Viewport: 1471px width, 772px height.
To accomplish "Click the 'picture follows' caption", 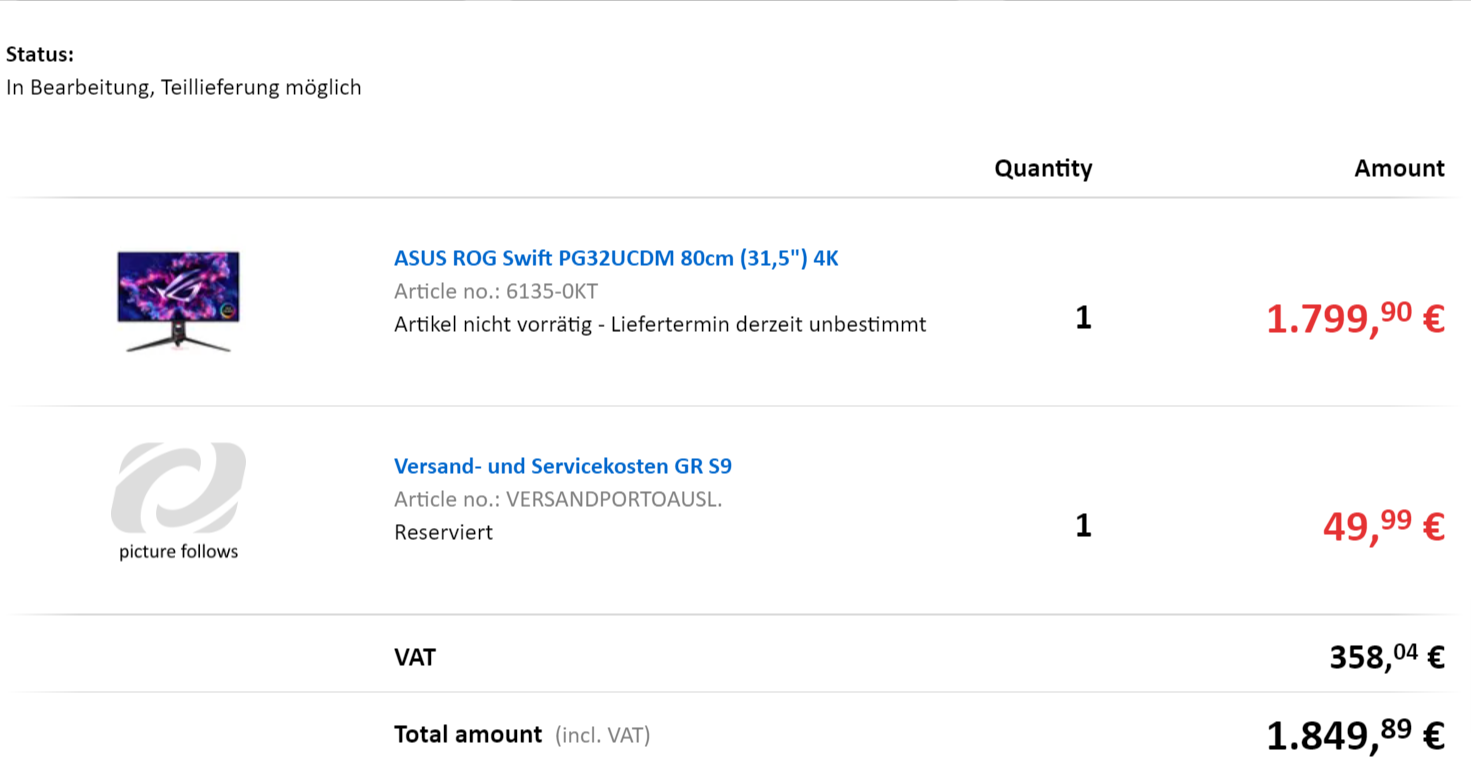I will [x=179, y=551].
